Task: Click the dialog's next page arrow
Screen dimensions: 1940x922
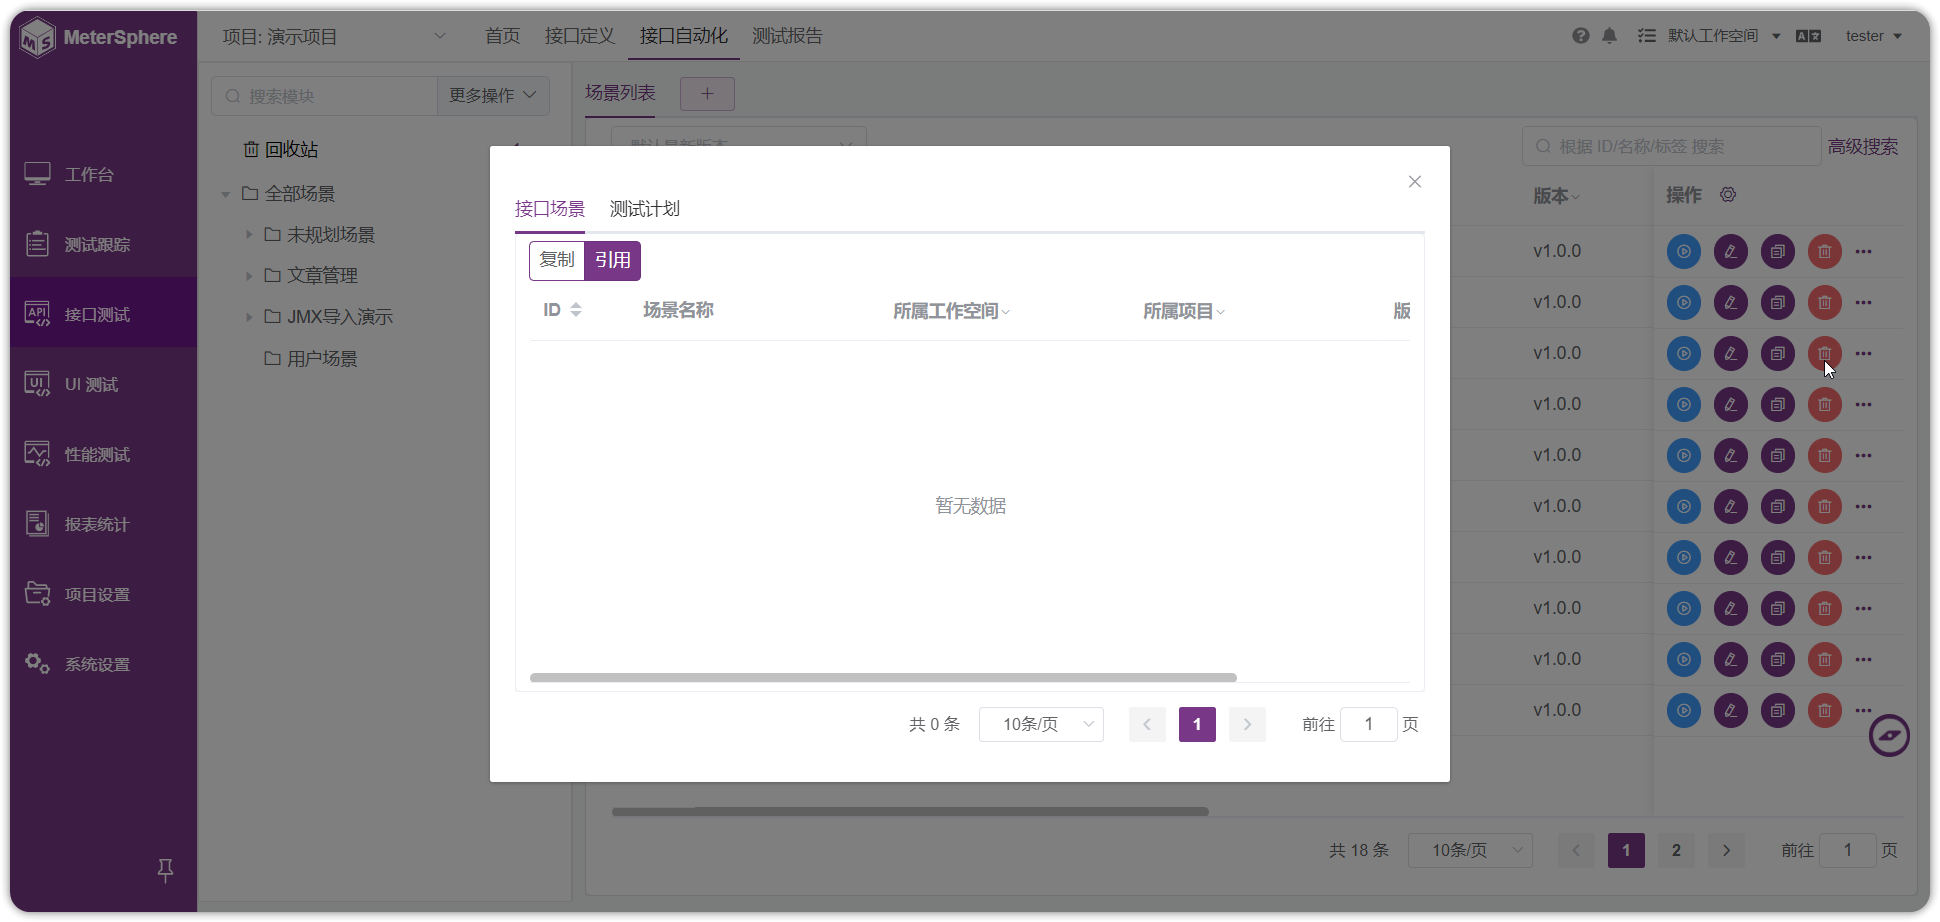Action: tap(1247, 724)
